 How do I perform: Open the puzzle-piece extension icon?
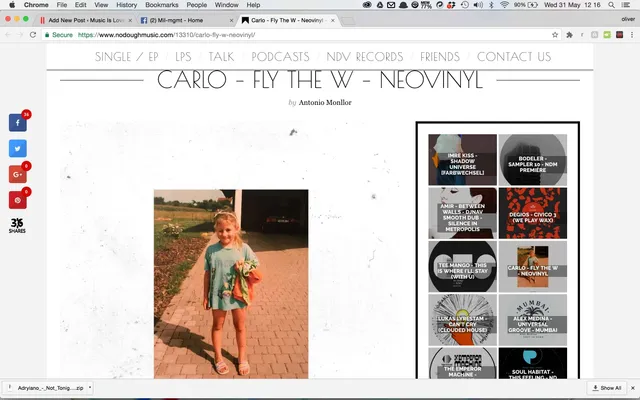(x=569, y=35)
